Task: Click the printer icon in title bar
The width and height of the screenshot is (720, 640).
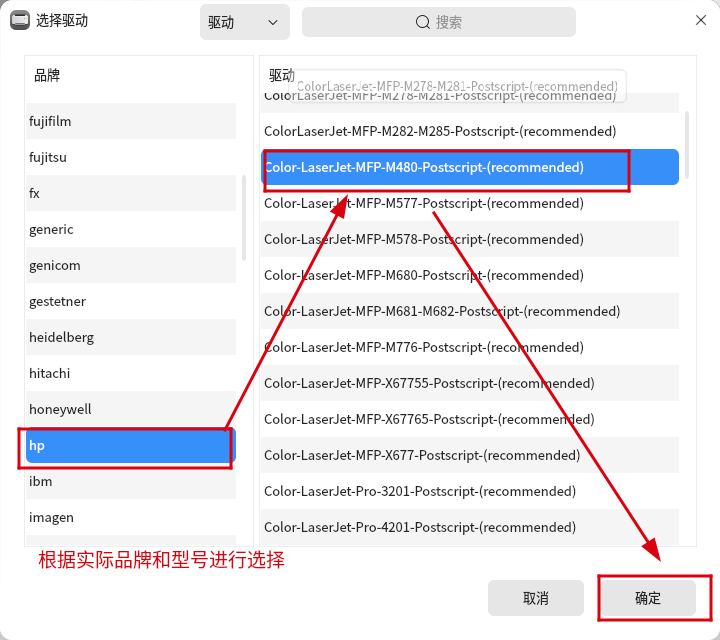Action: (x=19, y=21)
